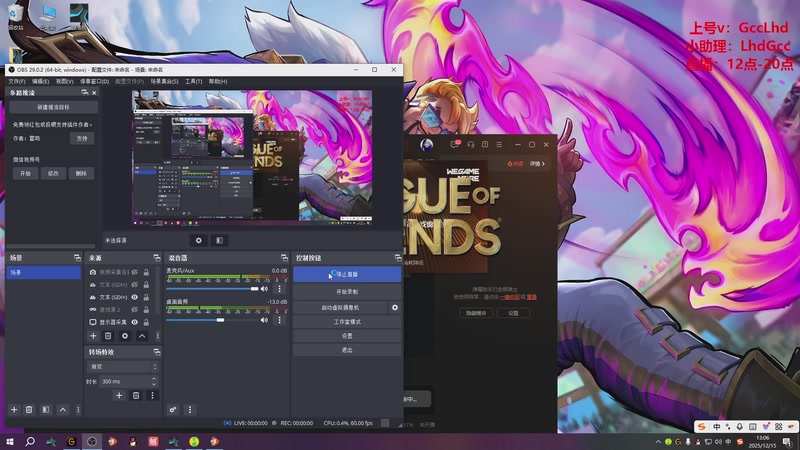This screenshot has height=450, width=800.
Task: Open Desktop Audio channel three-dot options
Action: click(x=279, y=320)
